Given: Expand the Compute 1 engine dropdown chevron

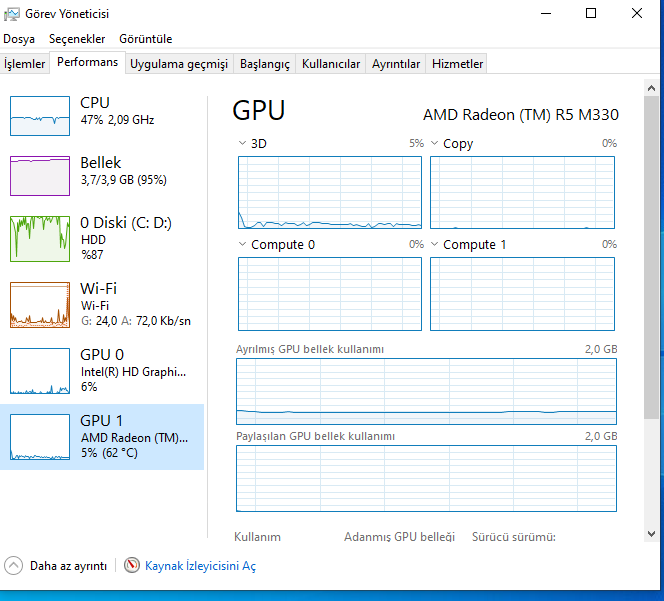Looking at the screenshot, I should (434, 244).
